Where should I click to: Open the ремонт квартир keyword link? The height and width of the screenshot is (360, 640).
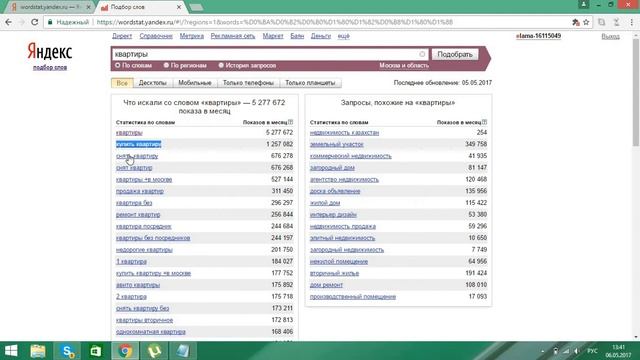click(138, 214)
